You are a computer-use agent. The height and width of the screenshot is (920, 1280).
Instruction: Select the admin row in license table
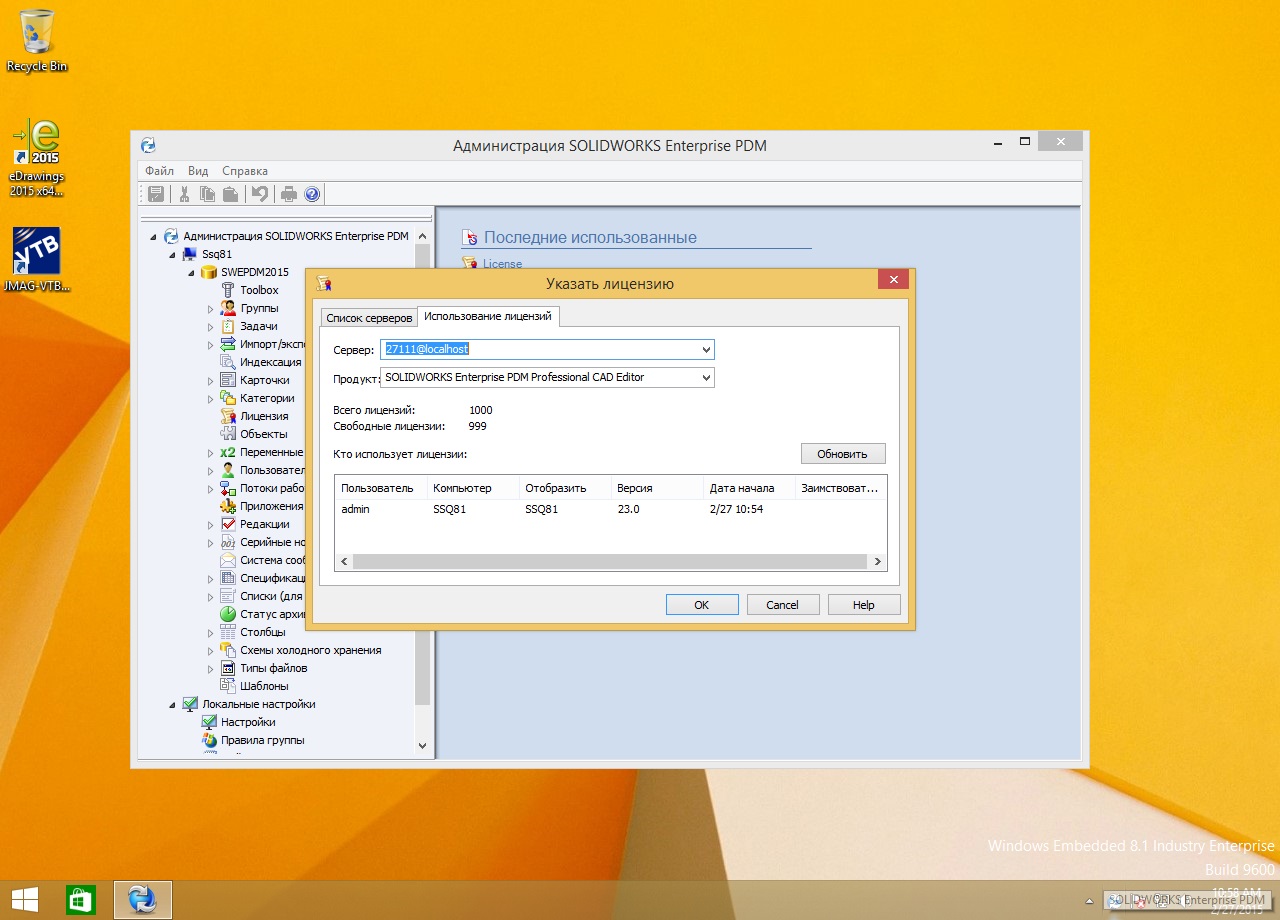click(610, 509)
